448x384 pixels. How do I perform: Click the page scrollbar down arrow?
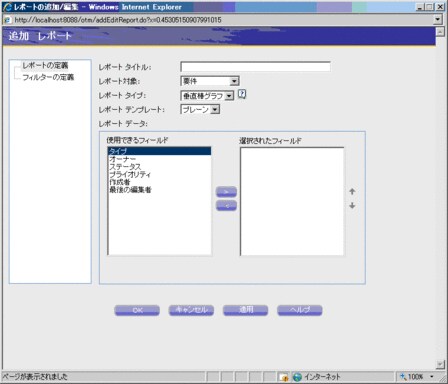coord(440,364)
